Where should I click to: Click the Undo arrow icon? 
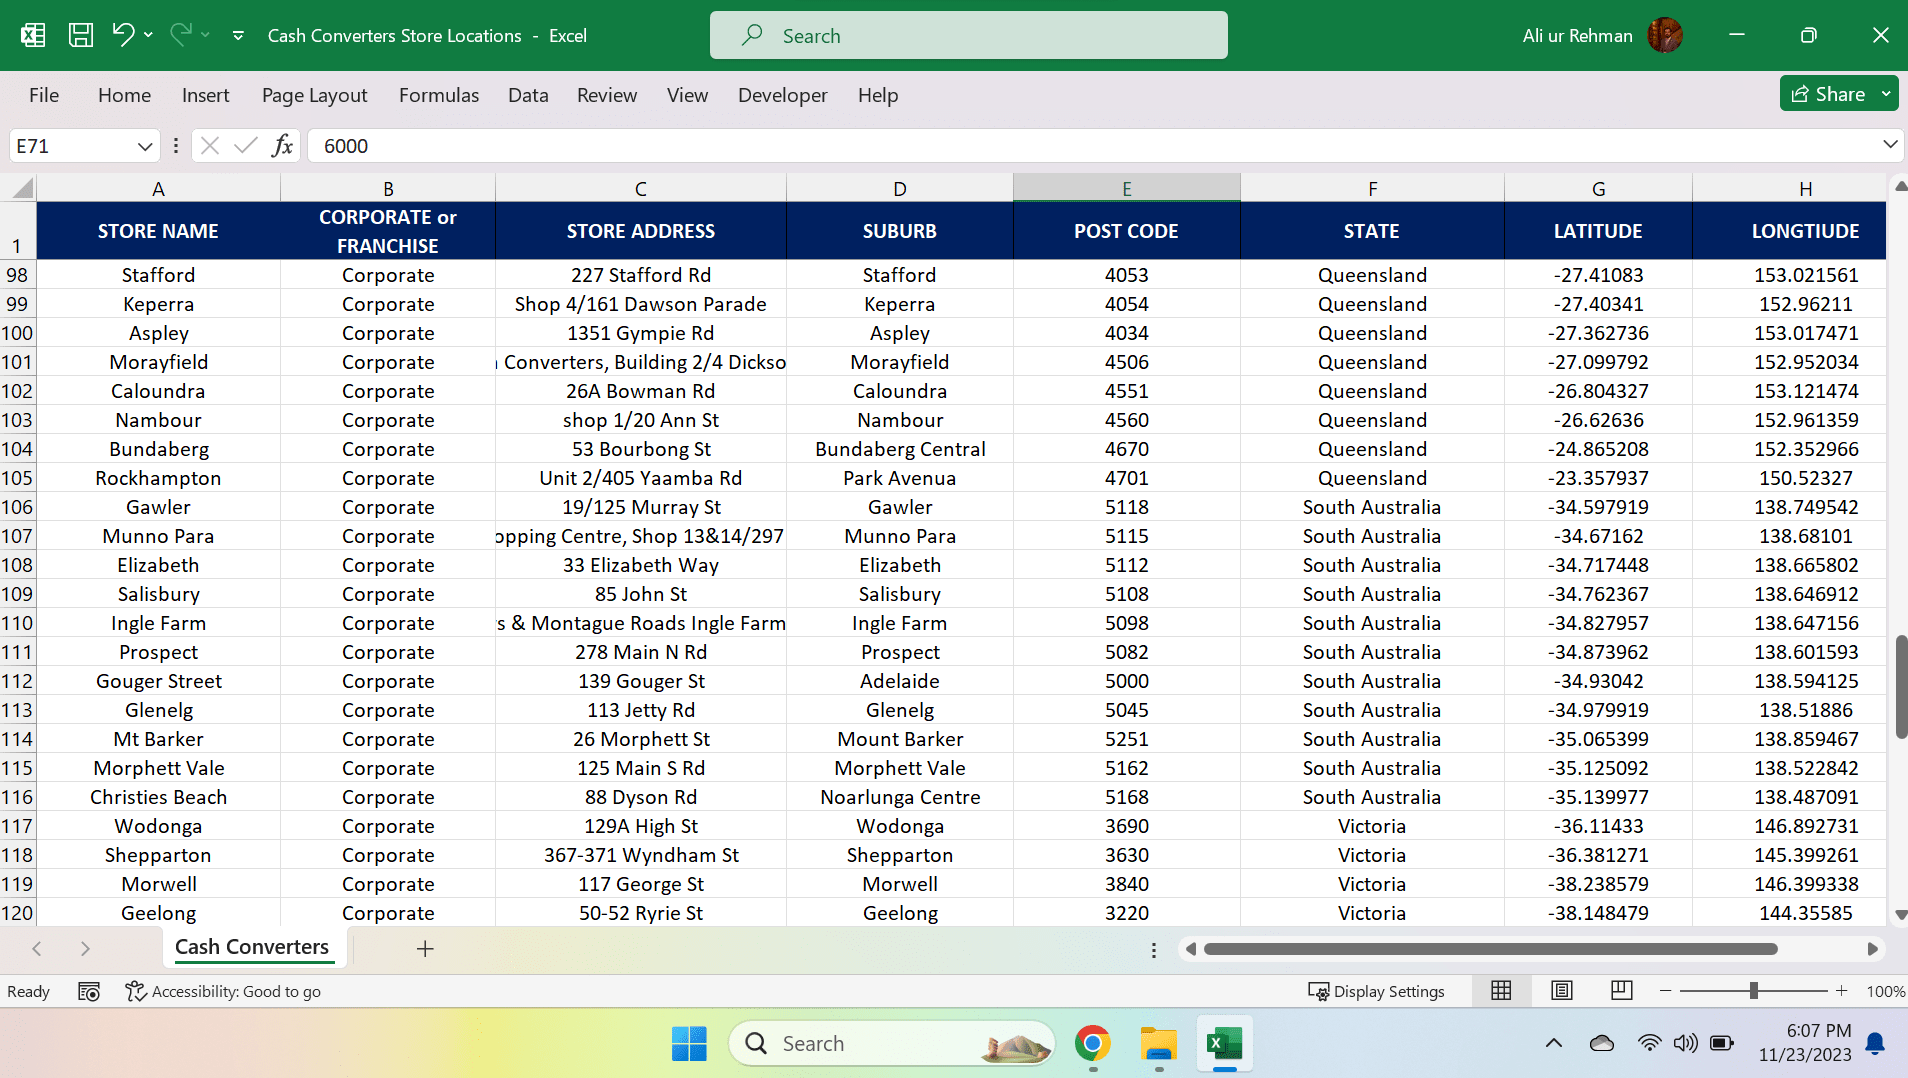pos(123,35)
